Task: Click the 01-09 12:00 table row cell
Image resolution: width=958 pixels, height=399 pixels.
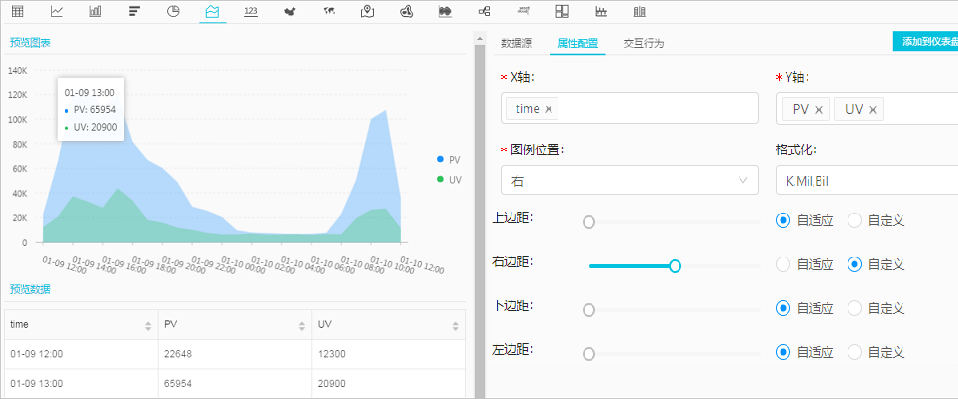Action: (81, 354)
